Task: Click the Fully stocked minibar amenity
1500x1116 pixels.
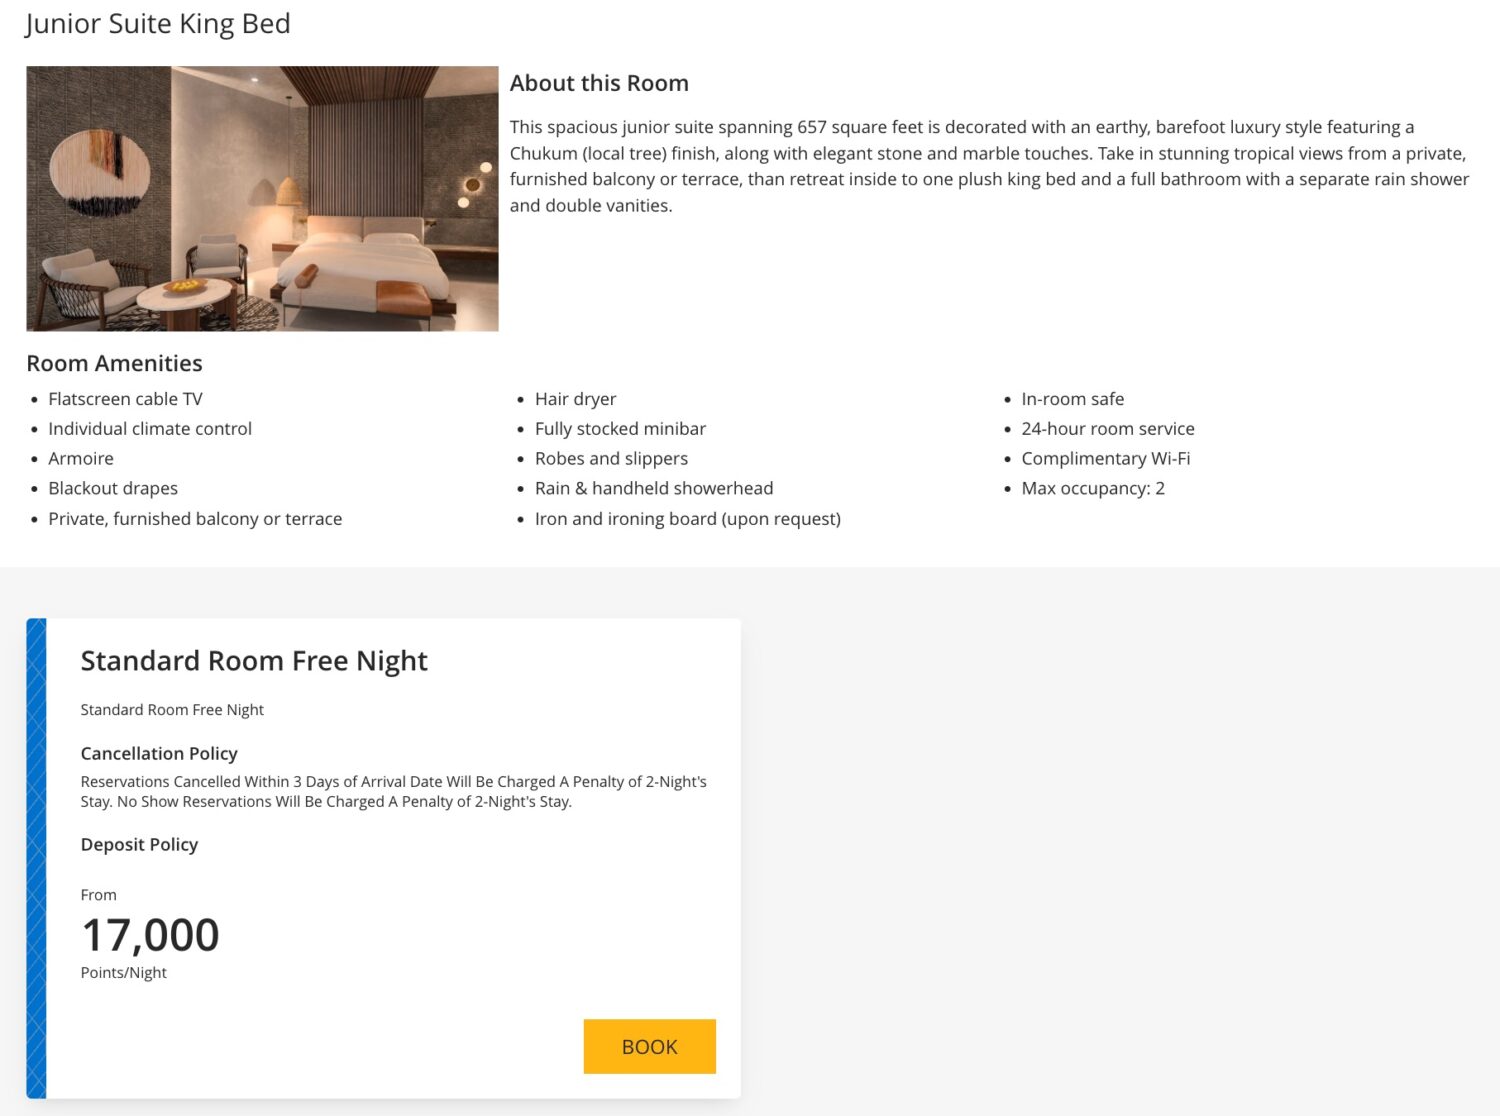Action: pos(620,429)
